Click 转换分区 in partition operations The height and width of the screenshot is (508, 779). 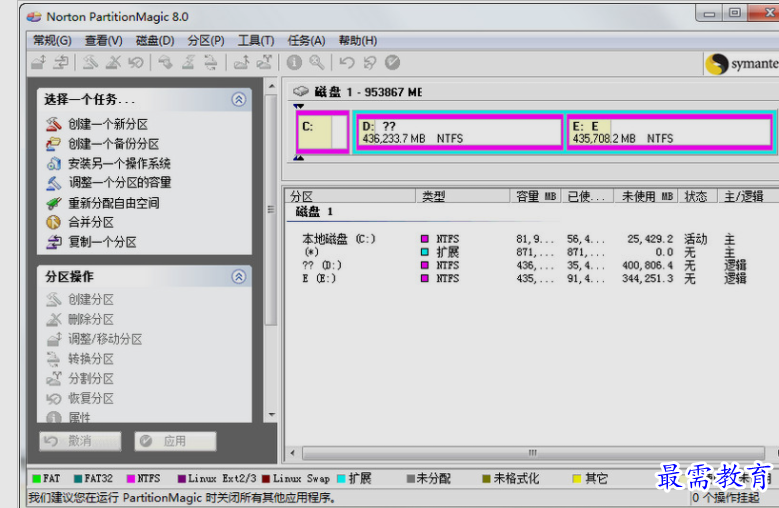point(91,359)
